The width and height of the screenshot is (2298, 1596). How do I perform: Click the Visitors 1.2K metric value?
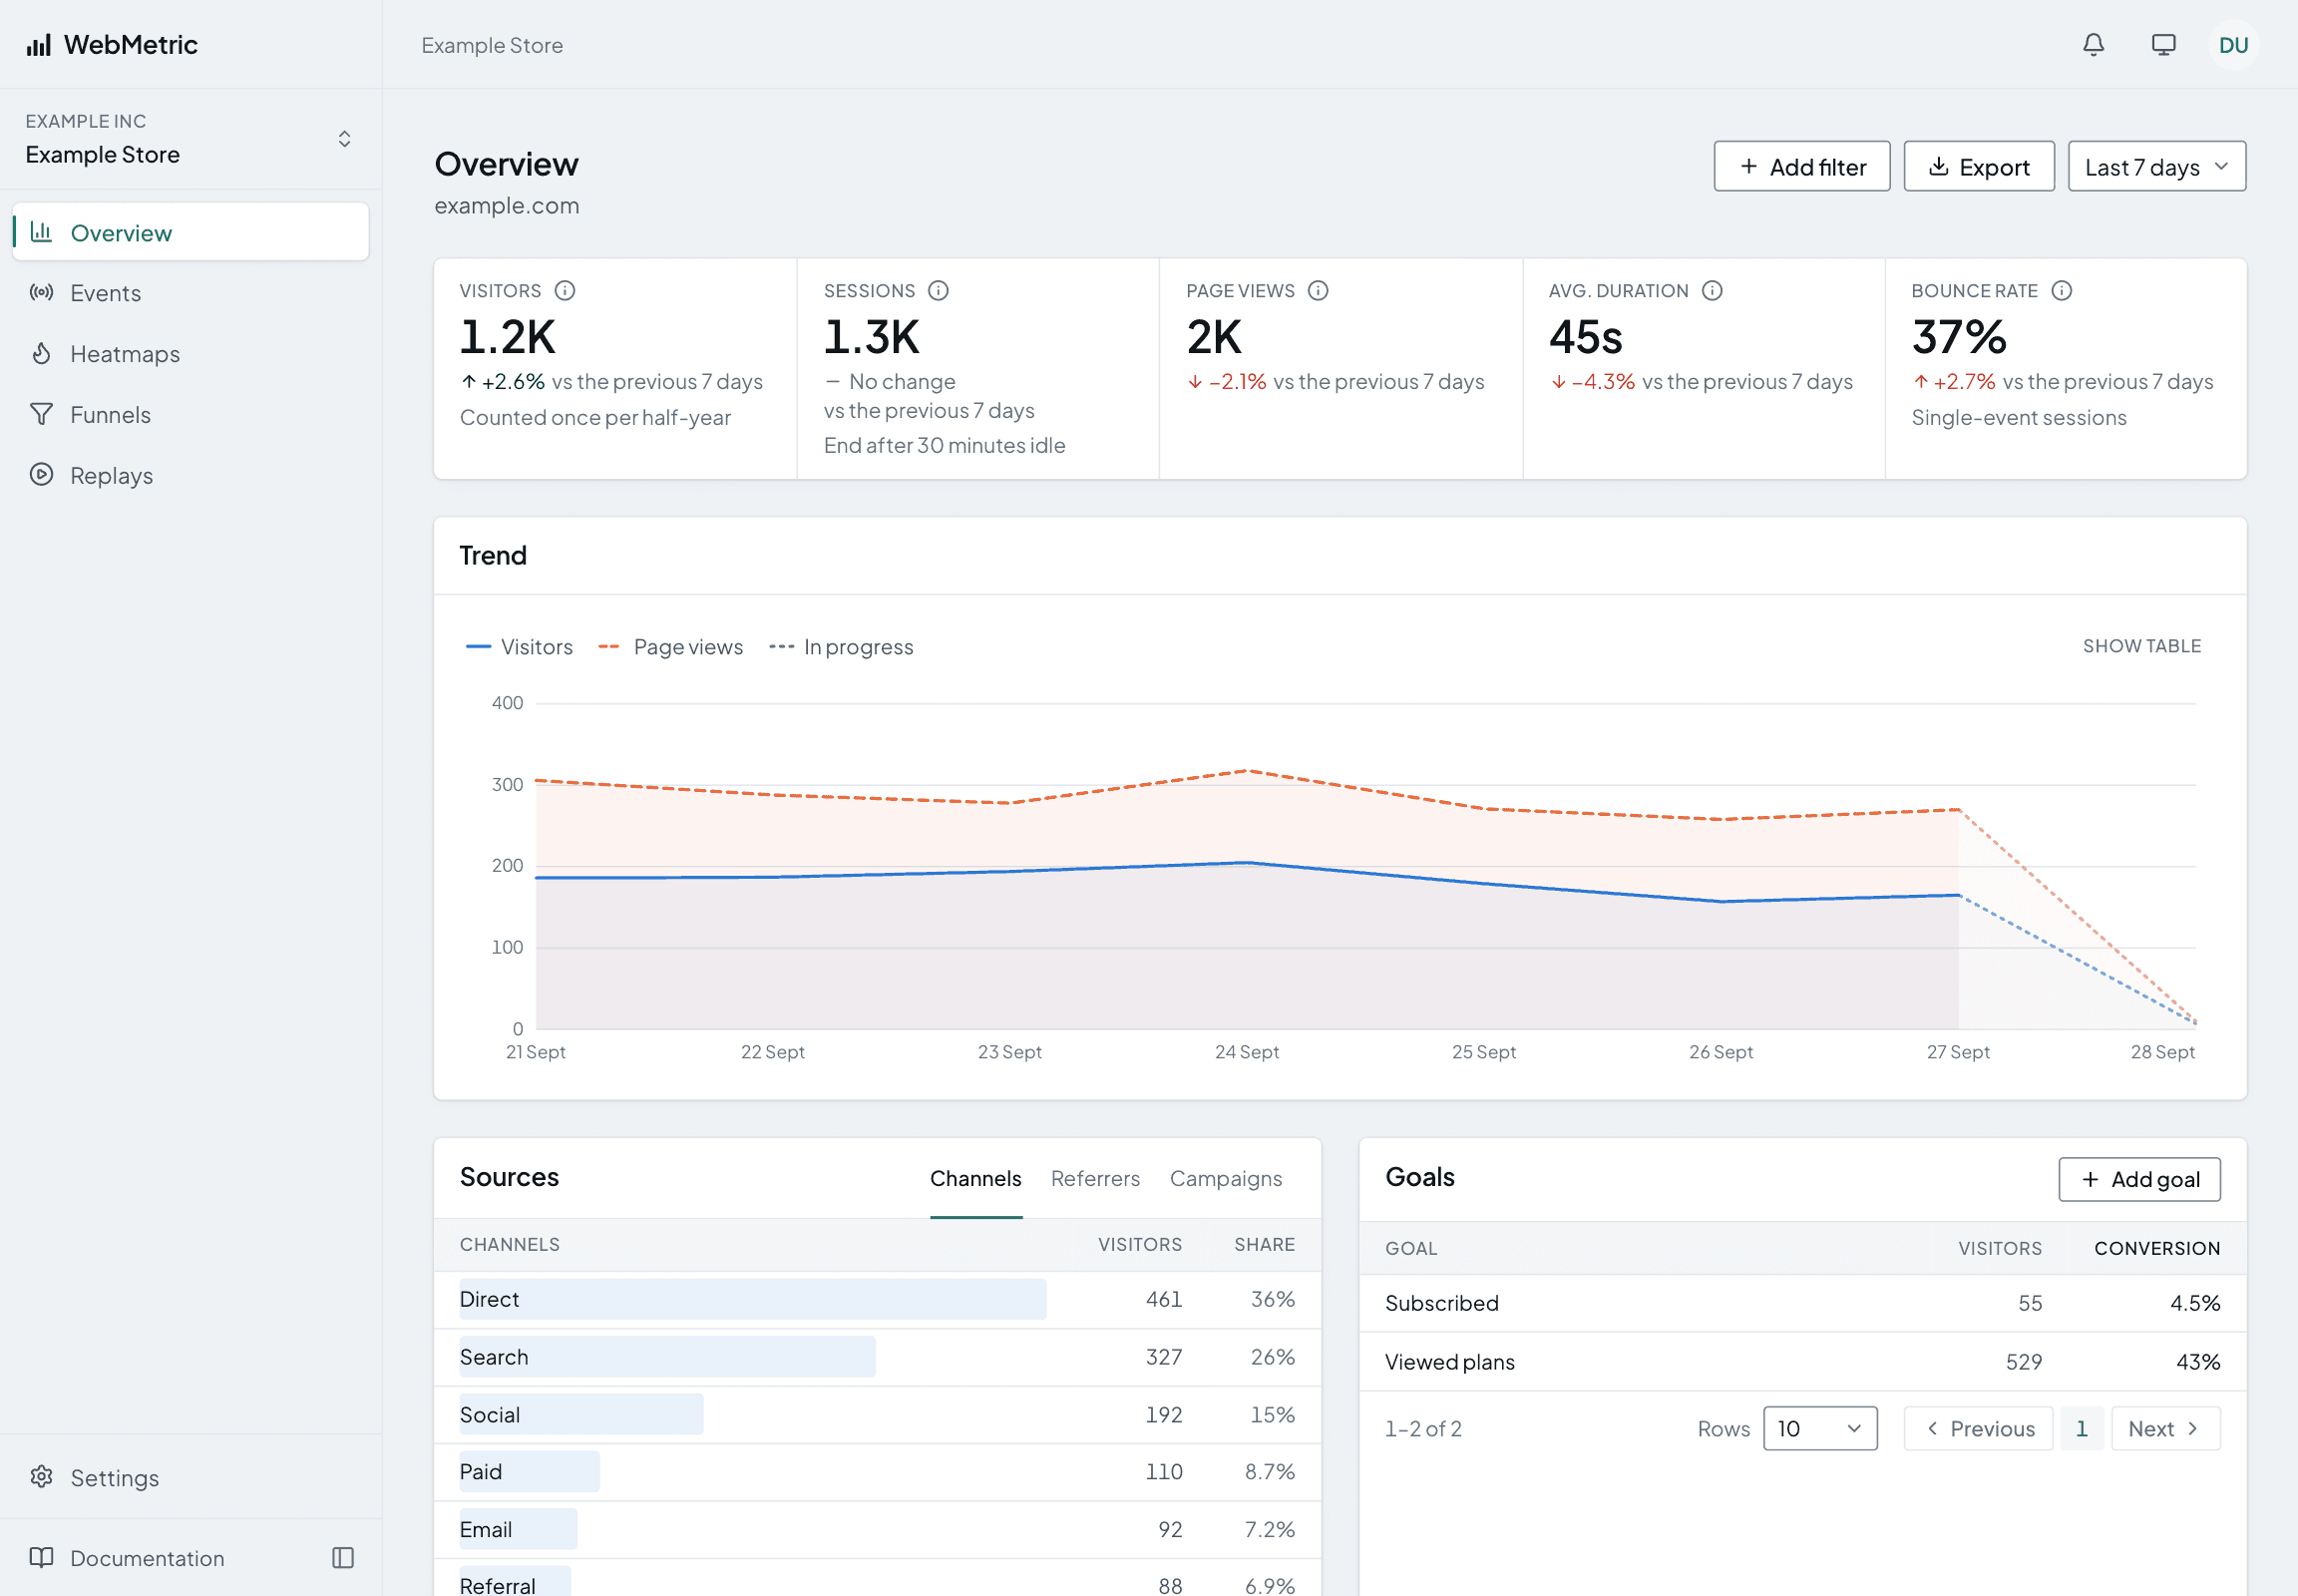[507, 337]
